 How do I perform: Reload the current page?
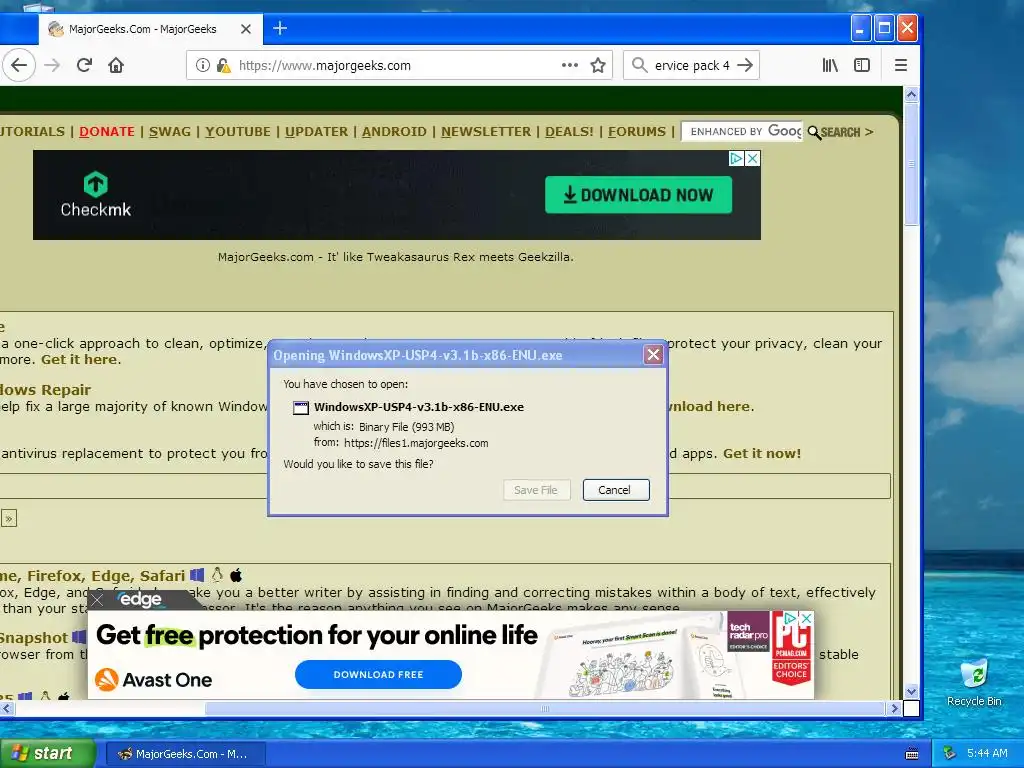[x=84, y=65]
